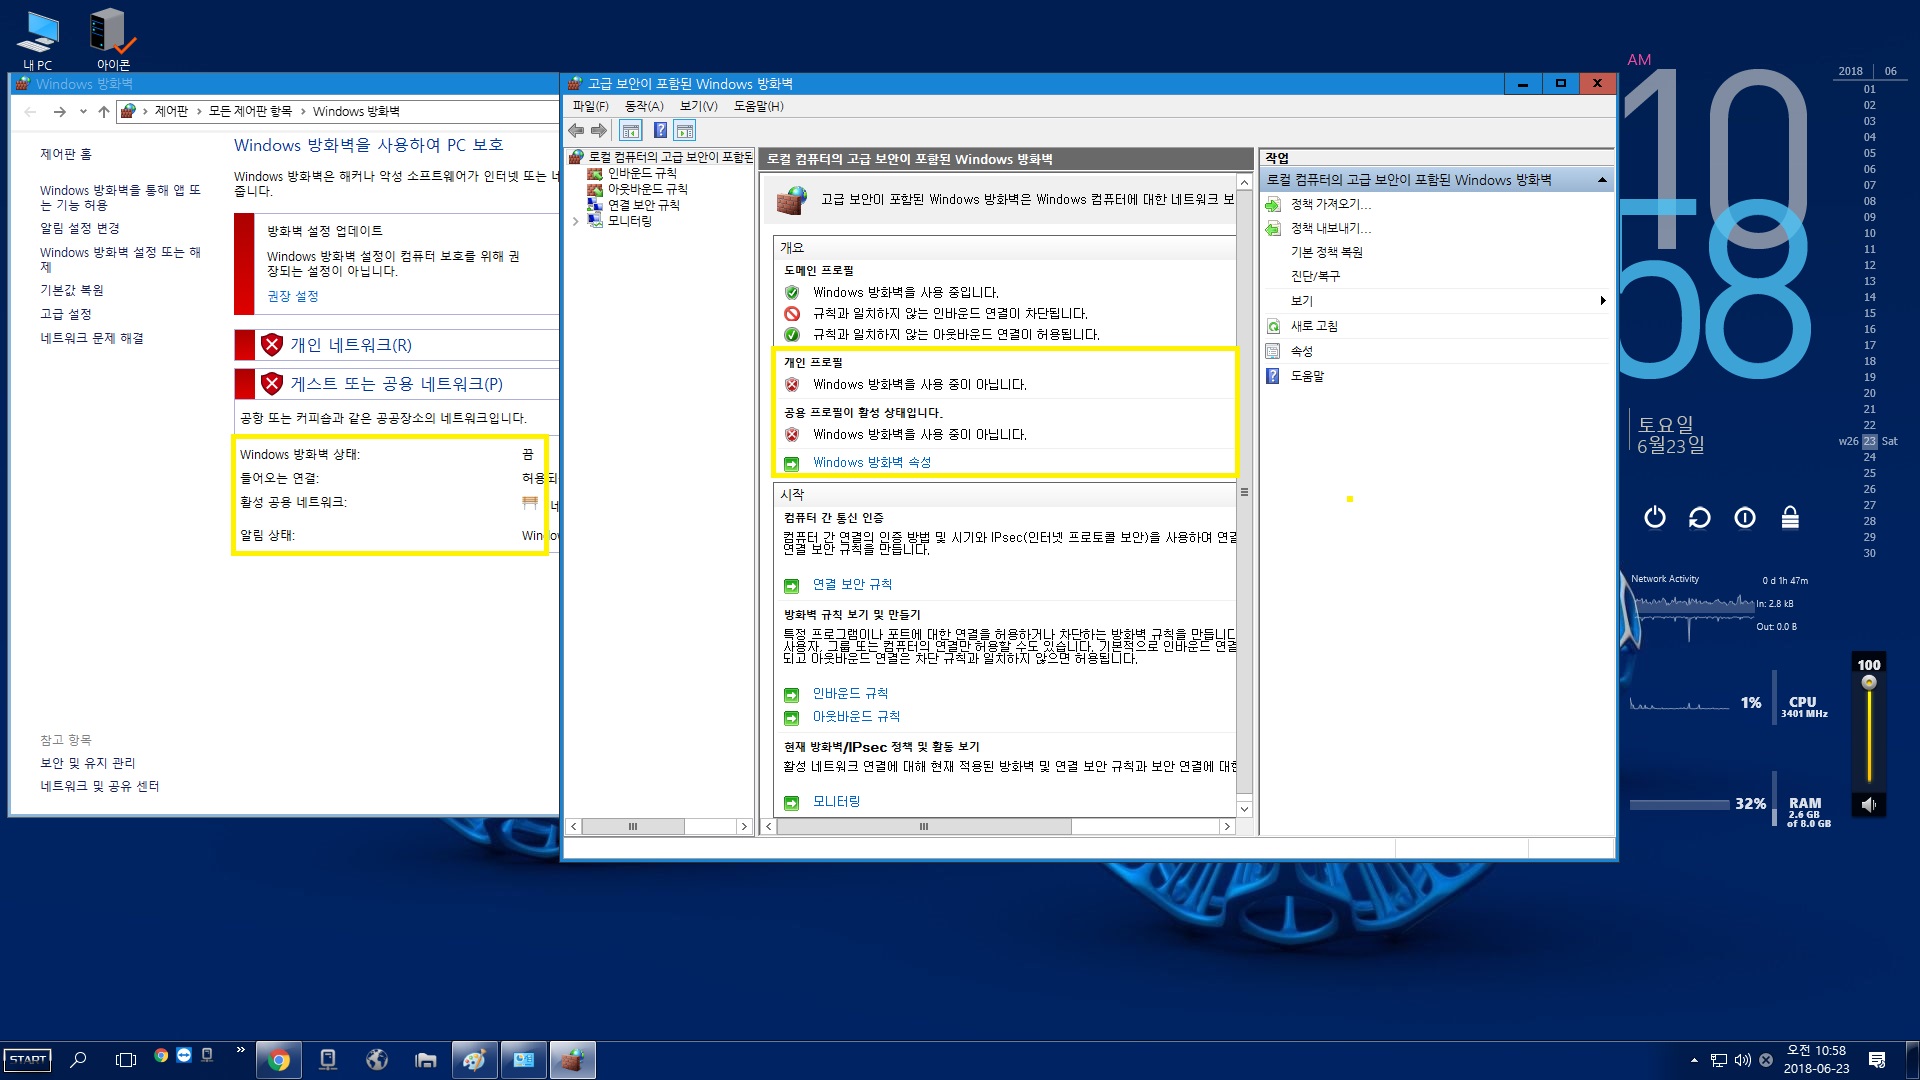The width and height of the screenshot is (1920, 1080).
Task: Click the down arrow of the overview vertical scrollbar
Action: [x=1244, y=809]
